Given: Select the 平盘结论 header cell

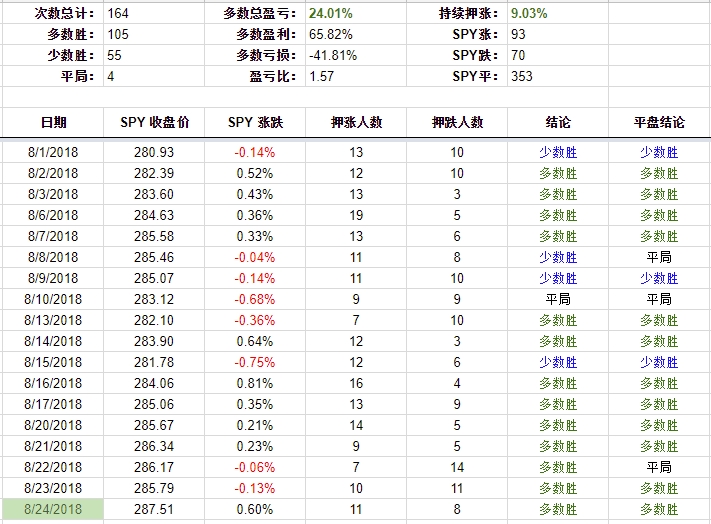Looking at the screenshot, I should coord(659,122).
